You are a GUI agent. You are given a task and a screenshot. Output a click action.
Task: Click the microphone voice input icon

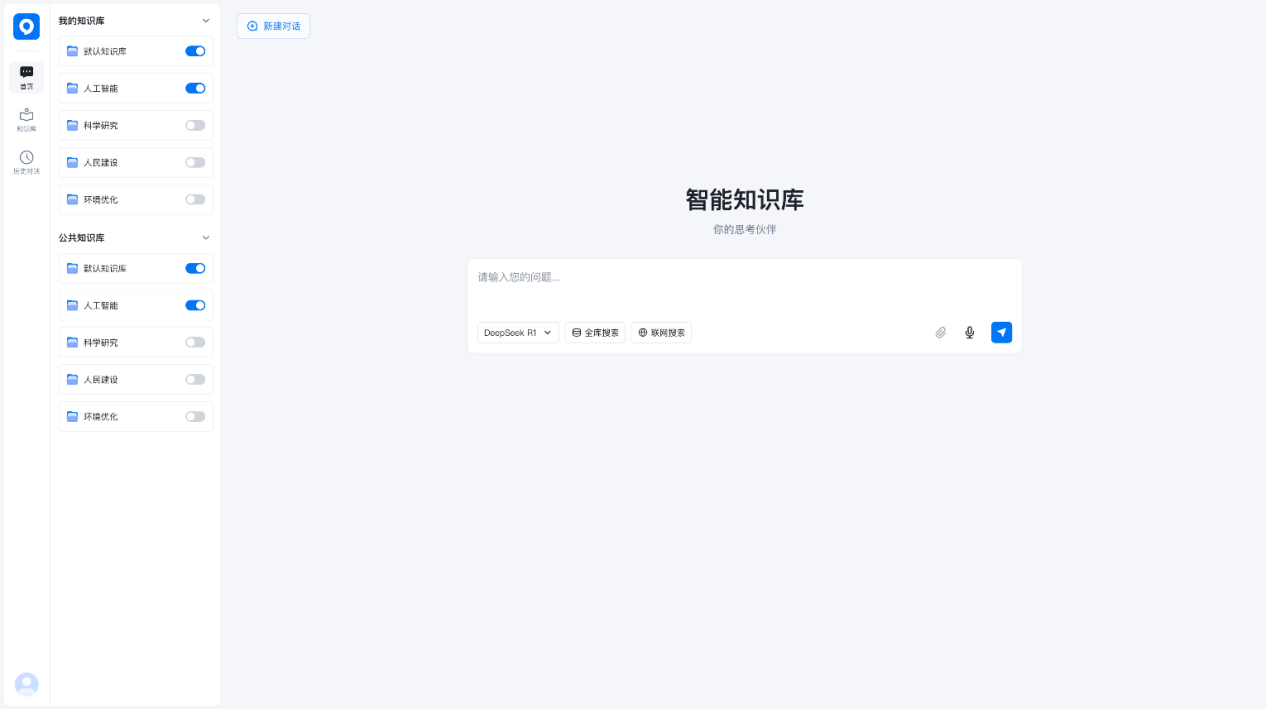(x=969, y=333)
